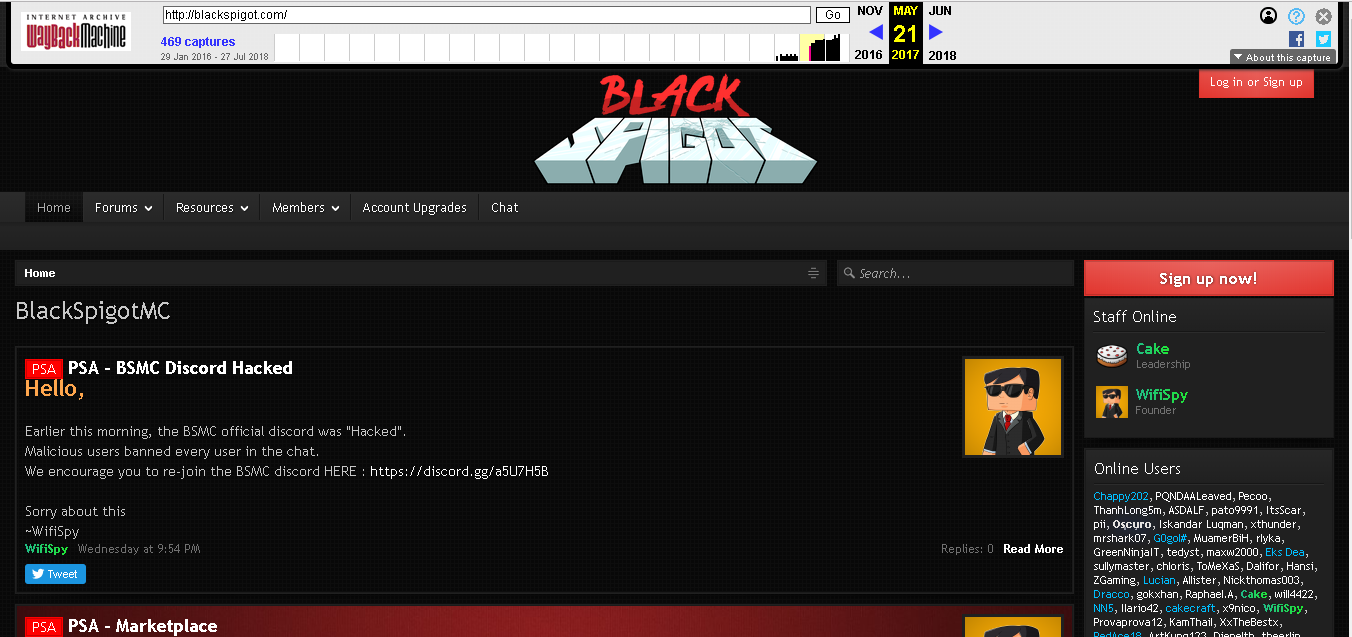Viewport: 1352px width, 637px height.
Task: Open Chappy202 in Online Users
Action: (1121, 496)
